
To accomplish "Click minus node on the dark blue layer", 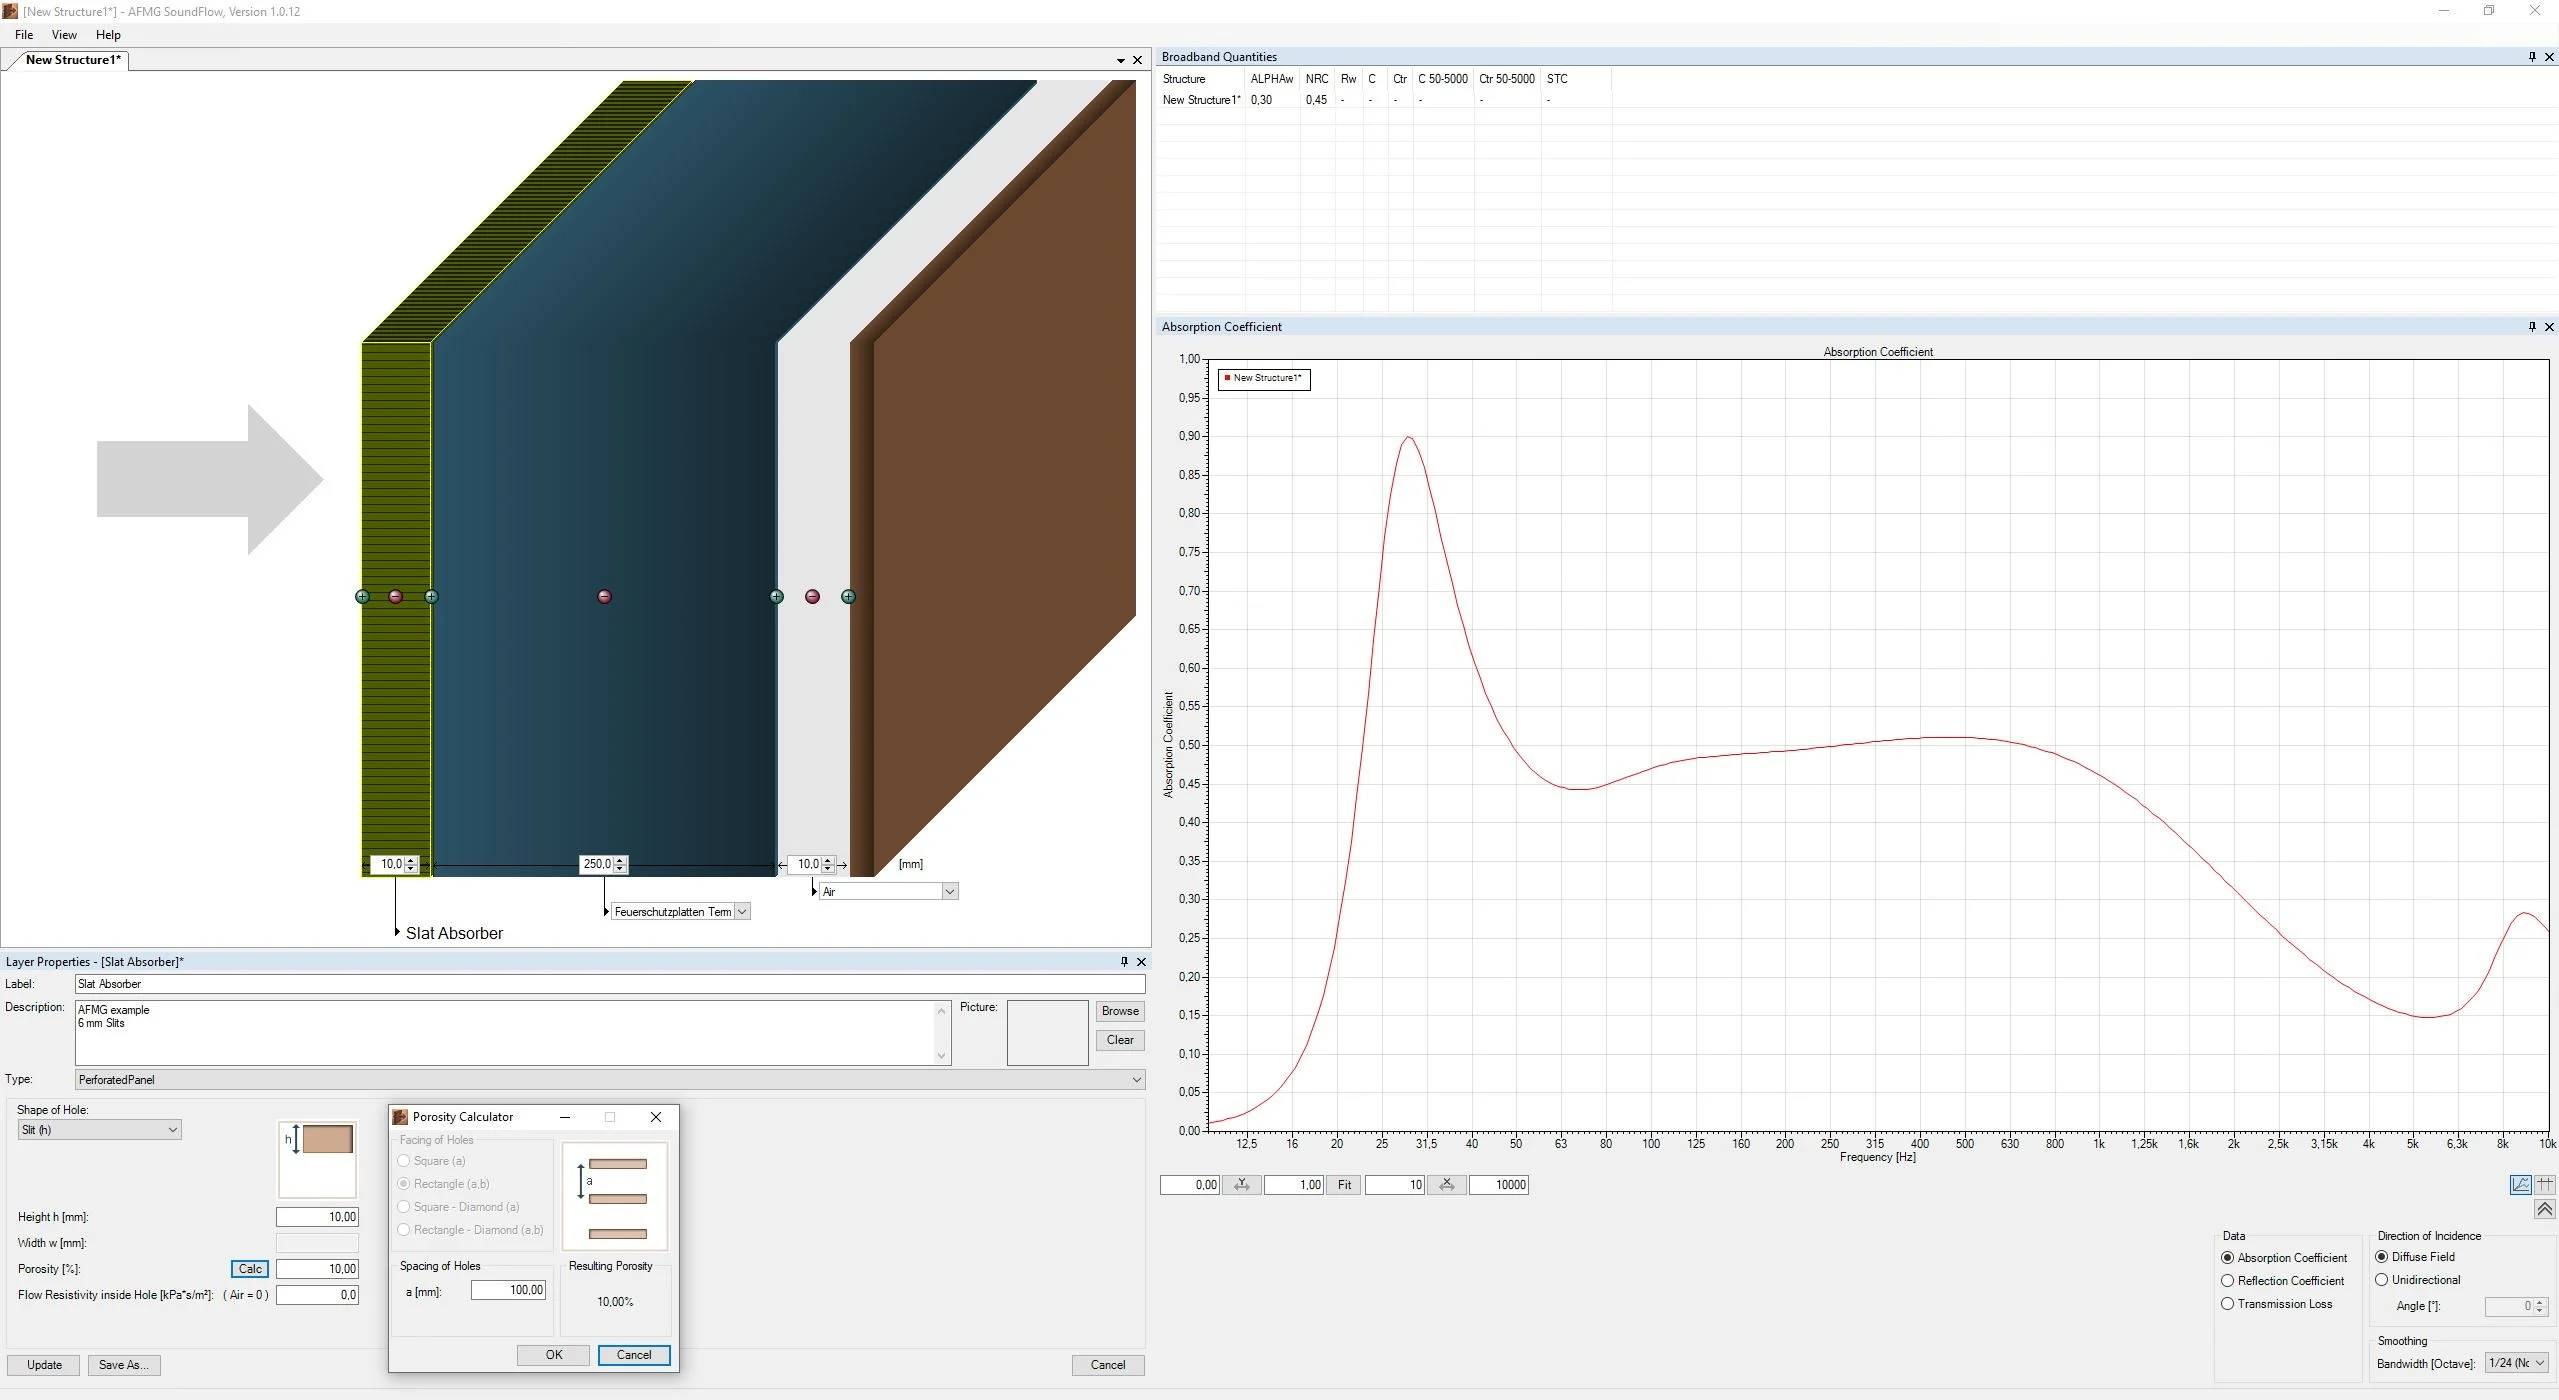I will click(x=604, y=597).
